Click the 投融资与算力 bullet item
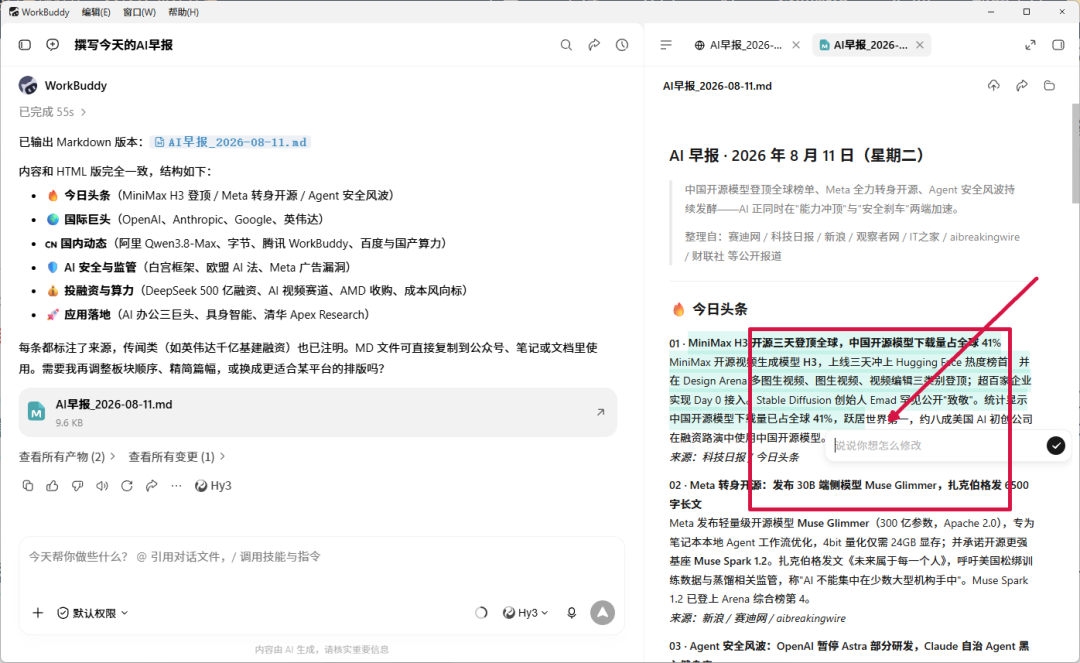The height and width of the screenshot is (663, 1080). (x=259, y=291)
